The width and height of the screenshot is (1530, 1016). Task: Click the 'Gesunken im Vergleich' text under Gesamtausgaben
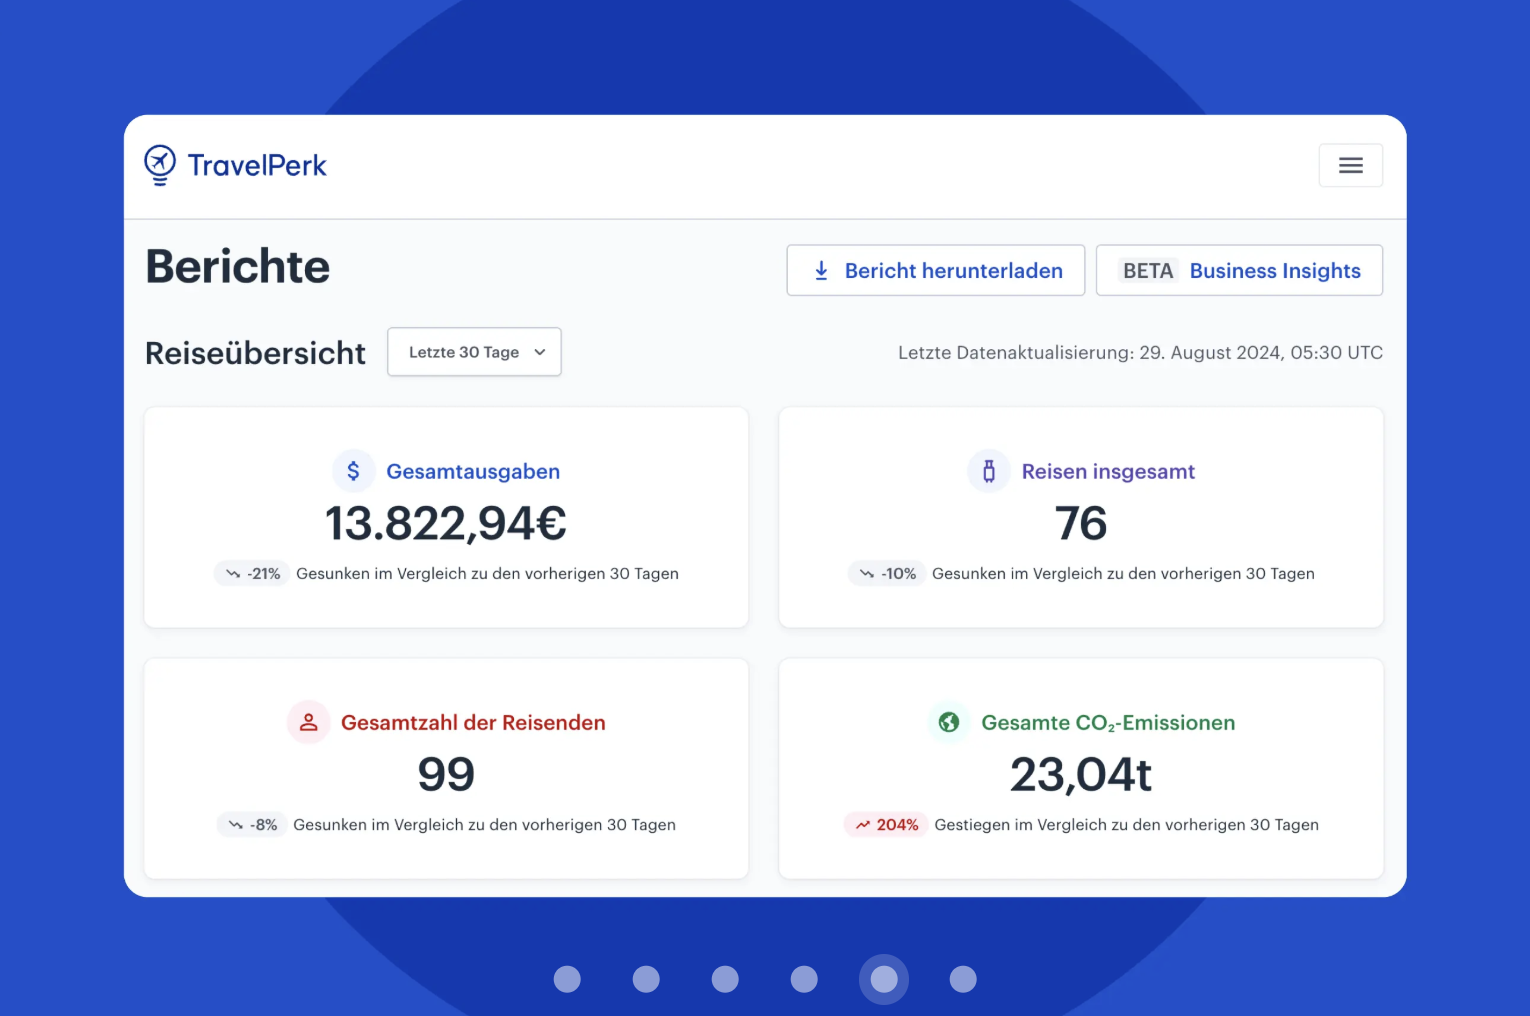pos(487,574)
